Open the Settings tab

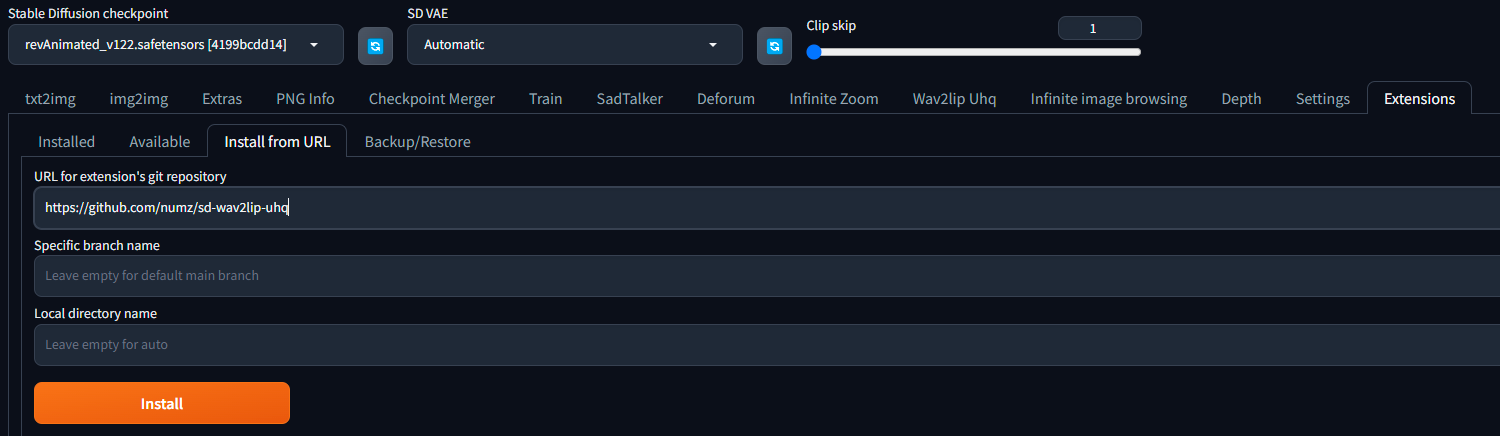[1322, 99]
